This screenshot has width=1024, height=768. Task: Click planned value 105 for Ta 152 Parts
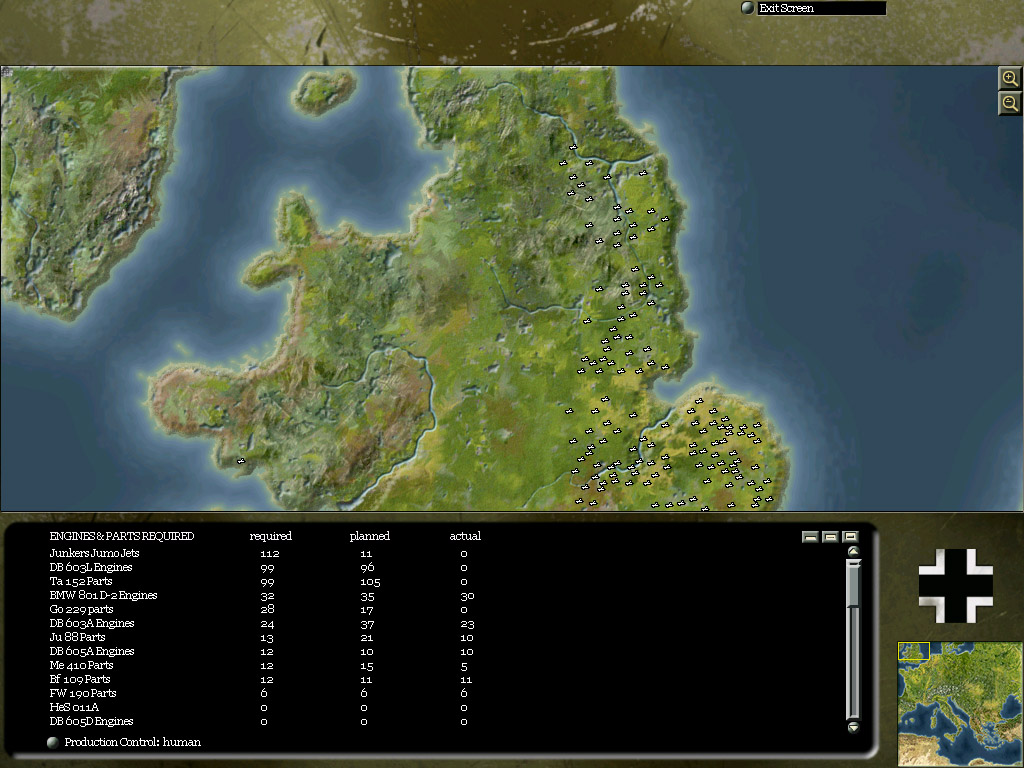pos(370,582)
